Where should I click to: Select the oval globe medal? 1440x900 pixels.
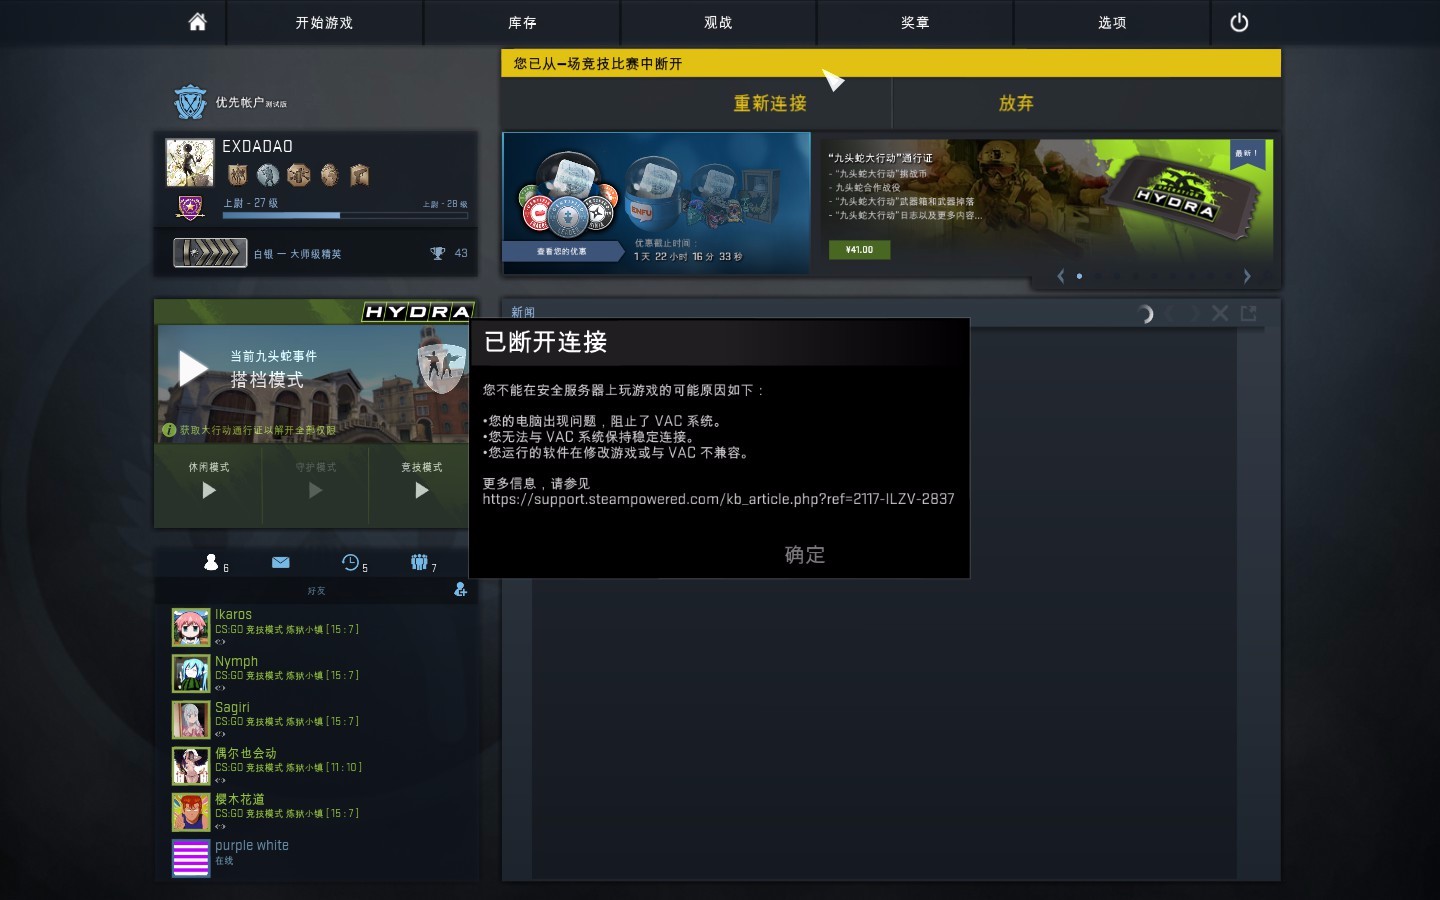pyautogui.click(x=329, y=175)
